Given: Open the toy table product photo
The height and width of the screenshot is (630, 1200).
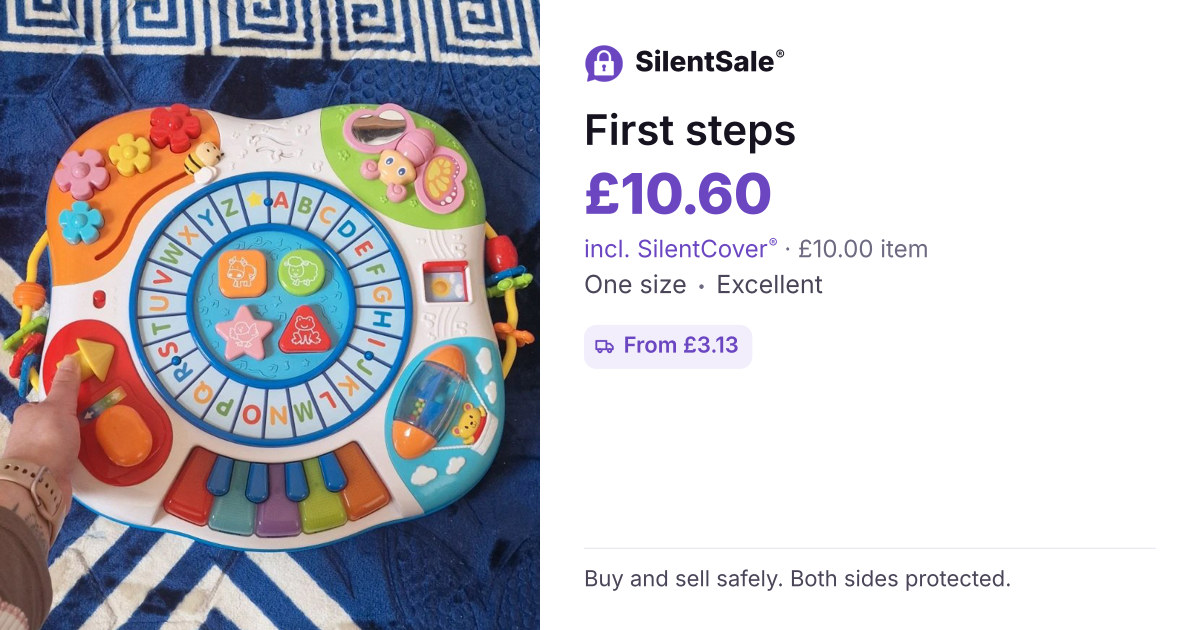Looking at the screenshot, I should point(270,315).
